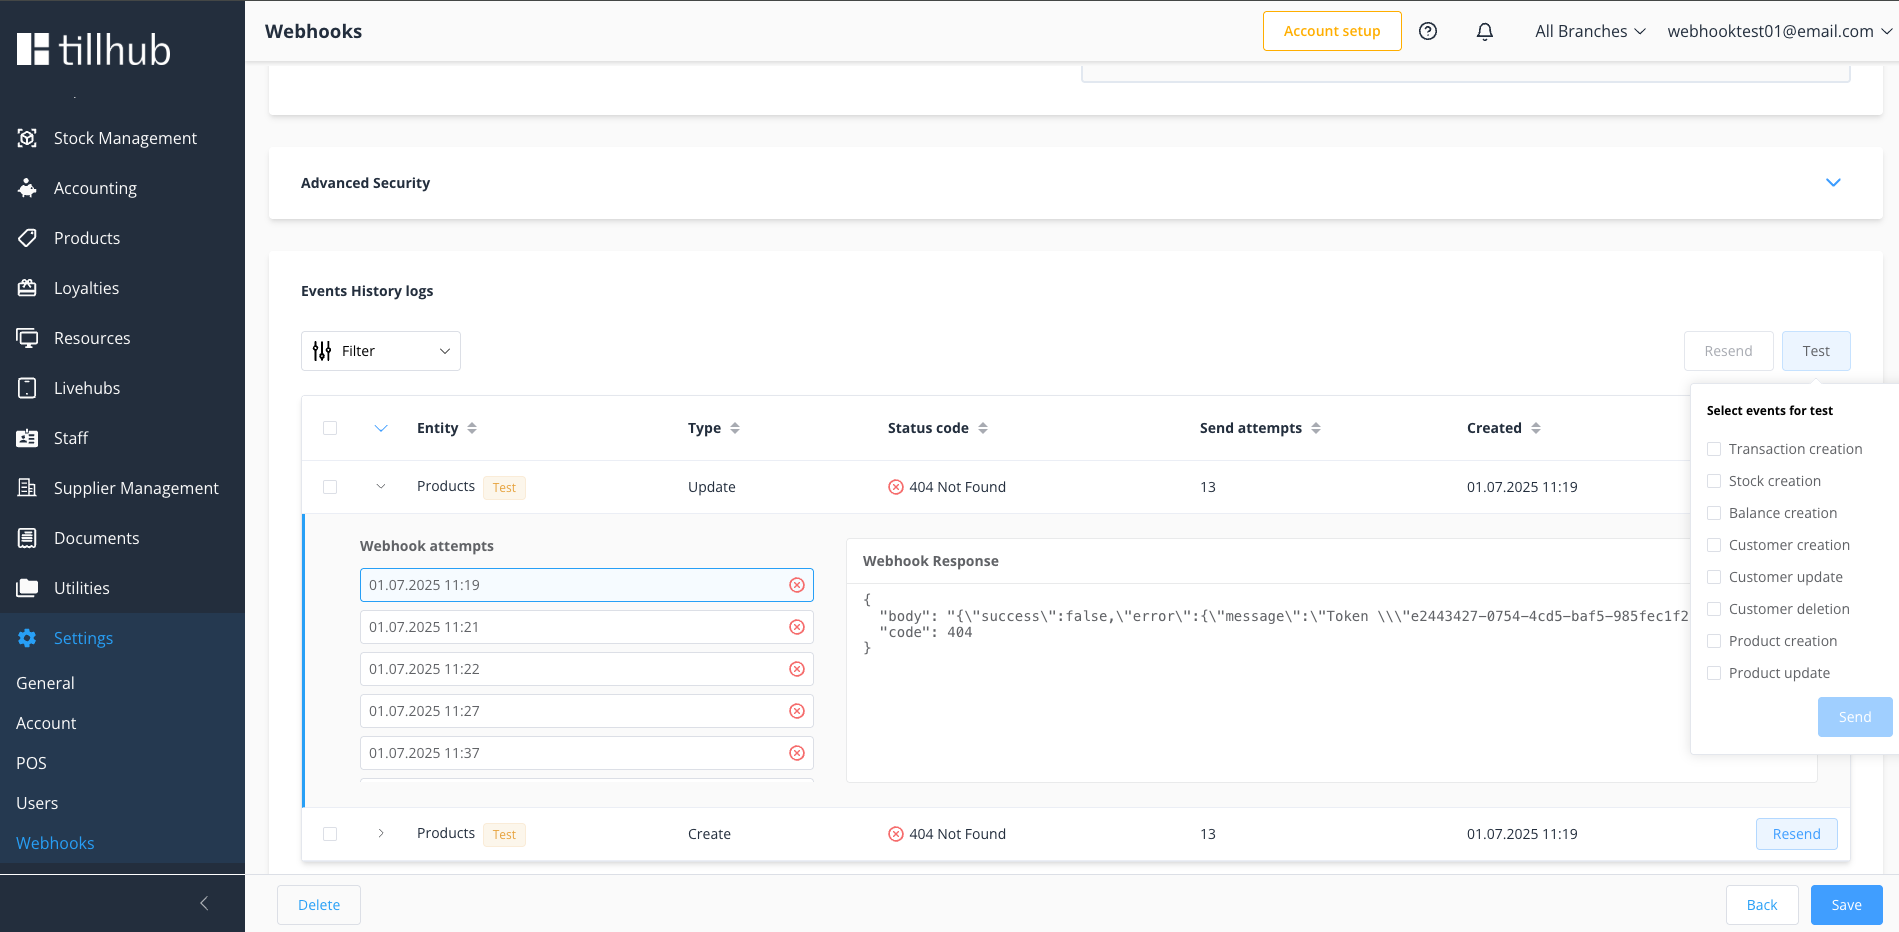Click the Resources monitor icon

28,338
